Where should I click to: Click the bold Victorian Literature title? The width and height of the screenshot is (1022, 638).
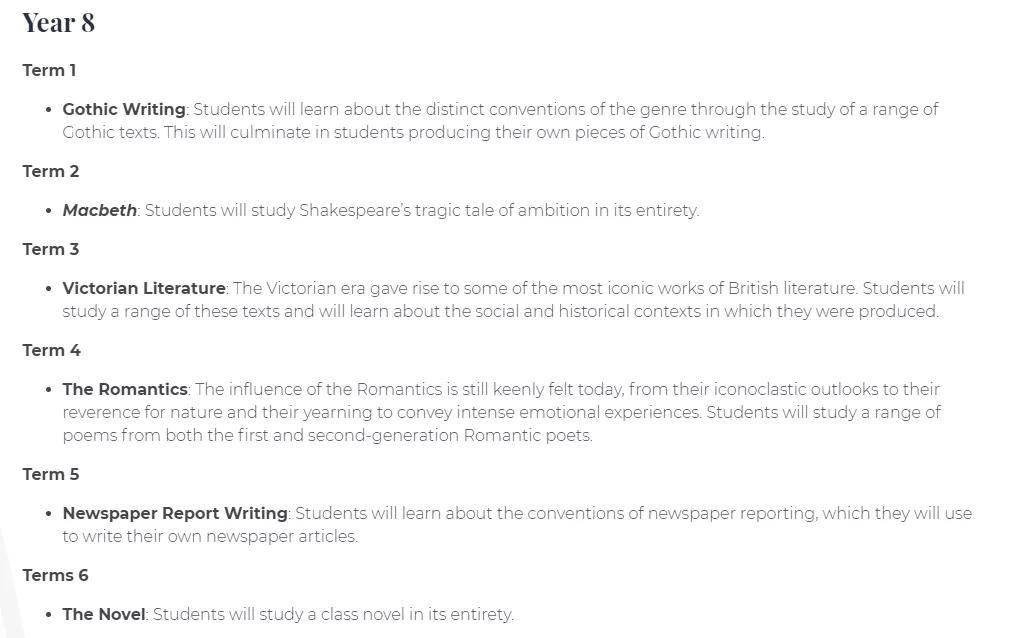[144, 288]
